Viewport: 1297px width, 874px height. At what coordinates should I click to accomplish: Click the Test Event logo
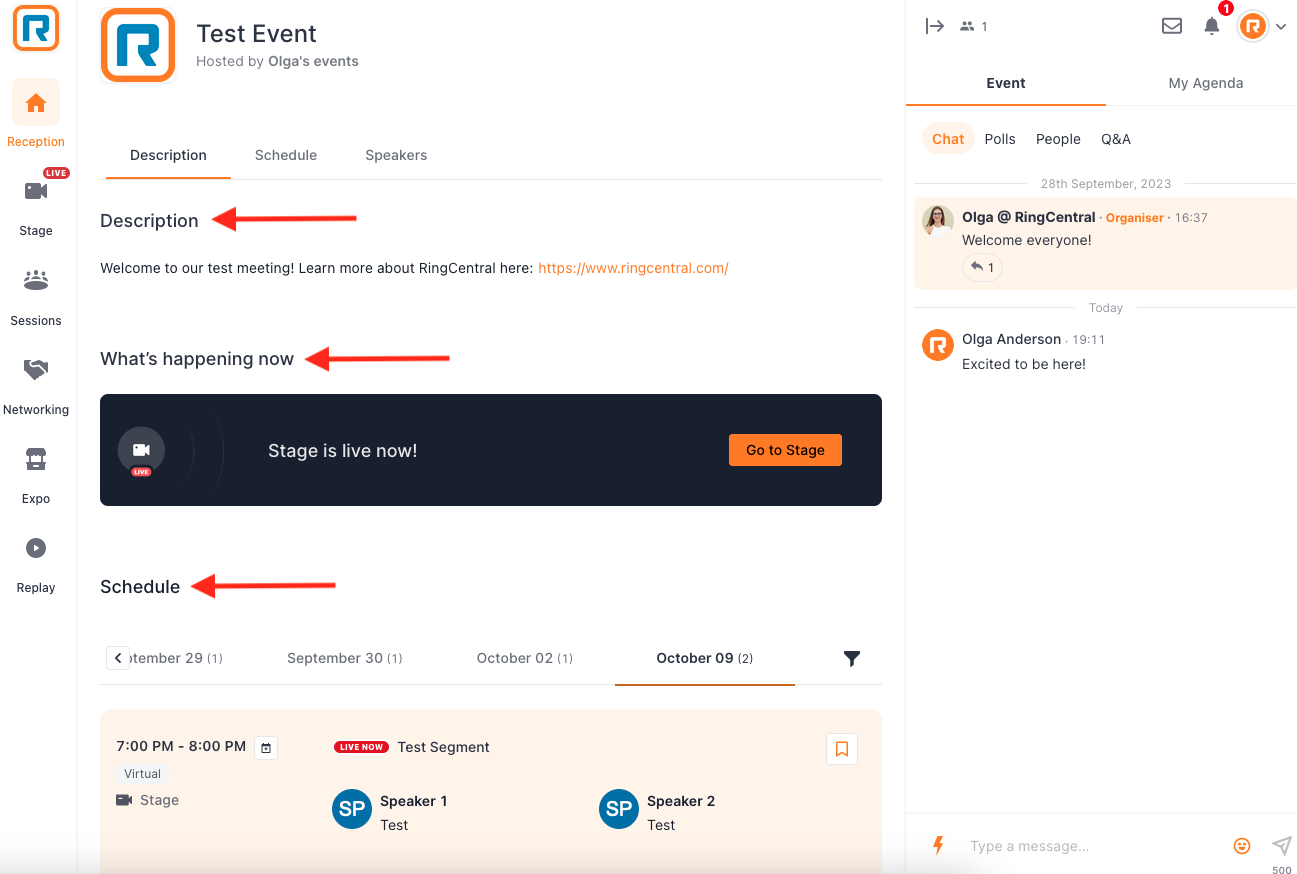[x=138, y=45]
